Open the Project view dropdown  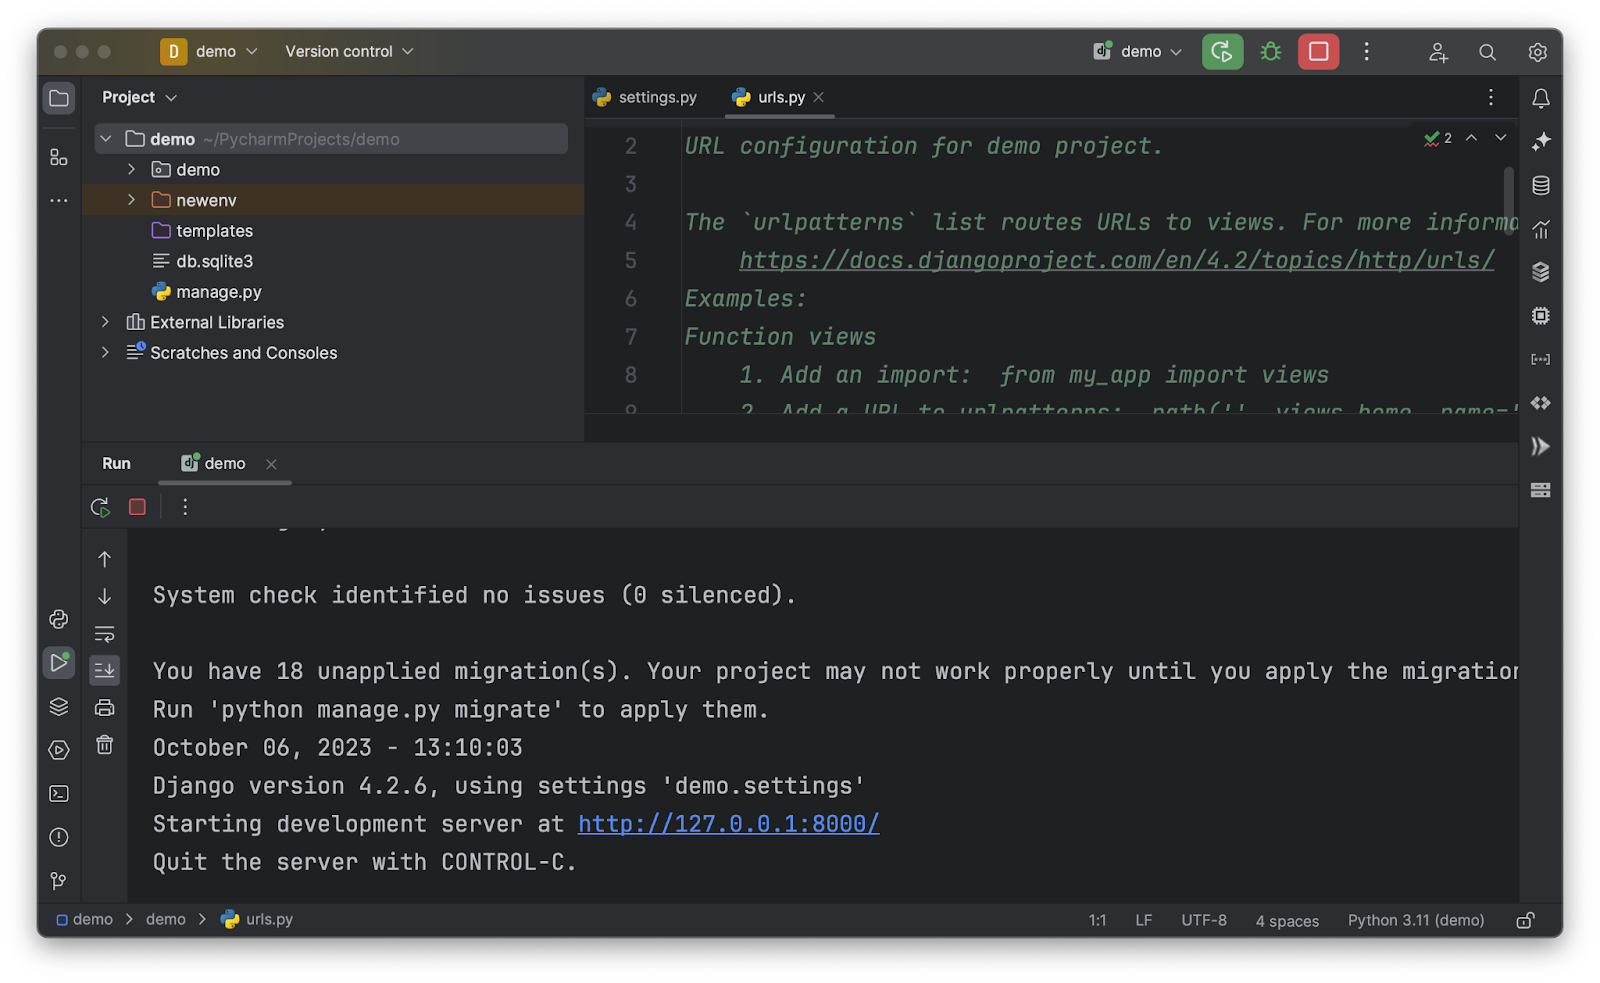[x=139, y=97]
